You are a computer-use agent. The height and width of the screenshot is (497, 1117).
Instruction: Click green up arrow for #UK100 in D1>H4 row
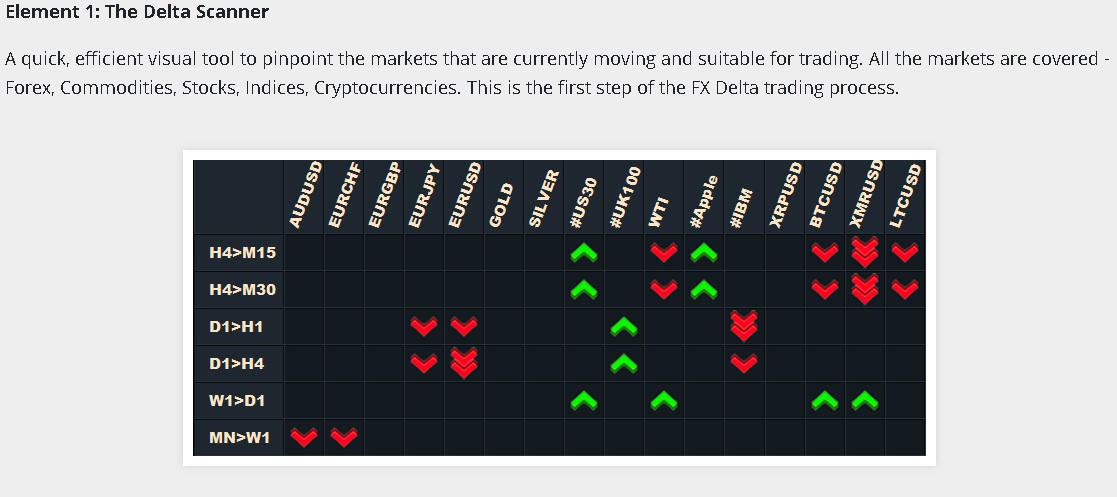pos(624,363)
